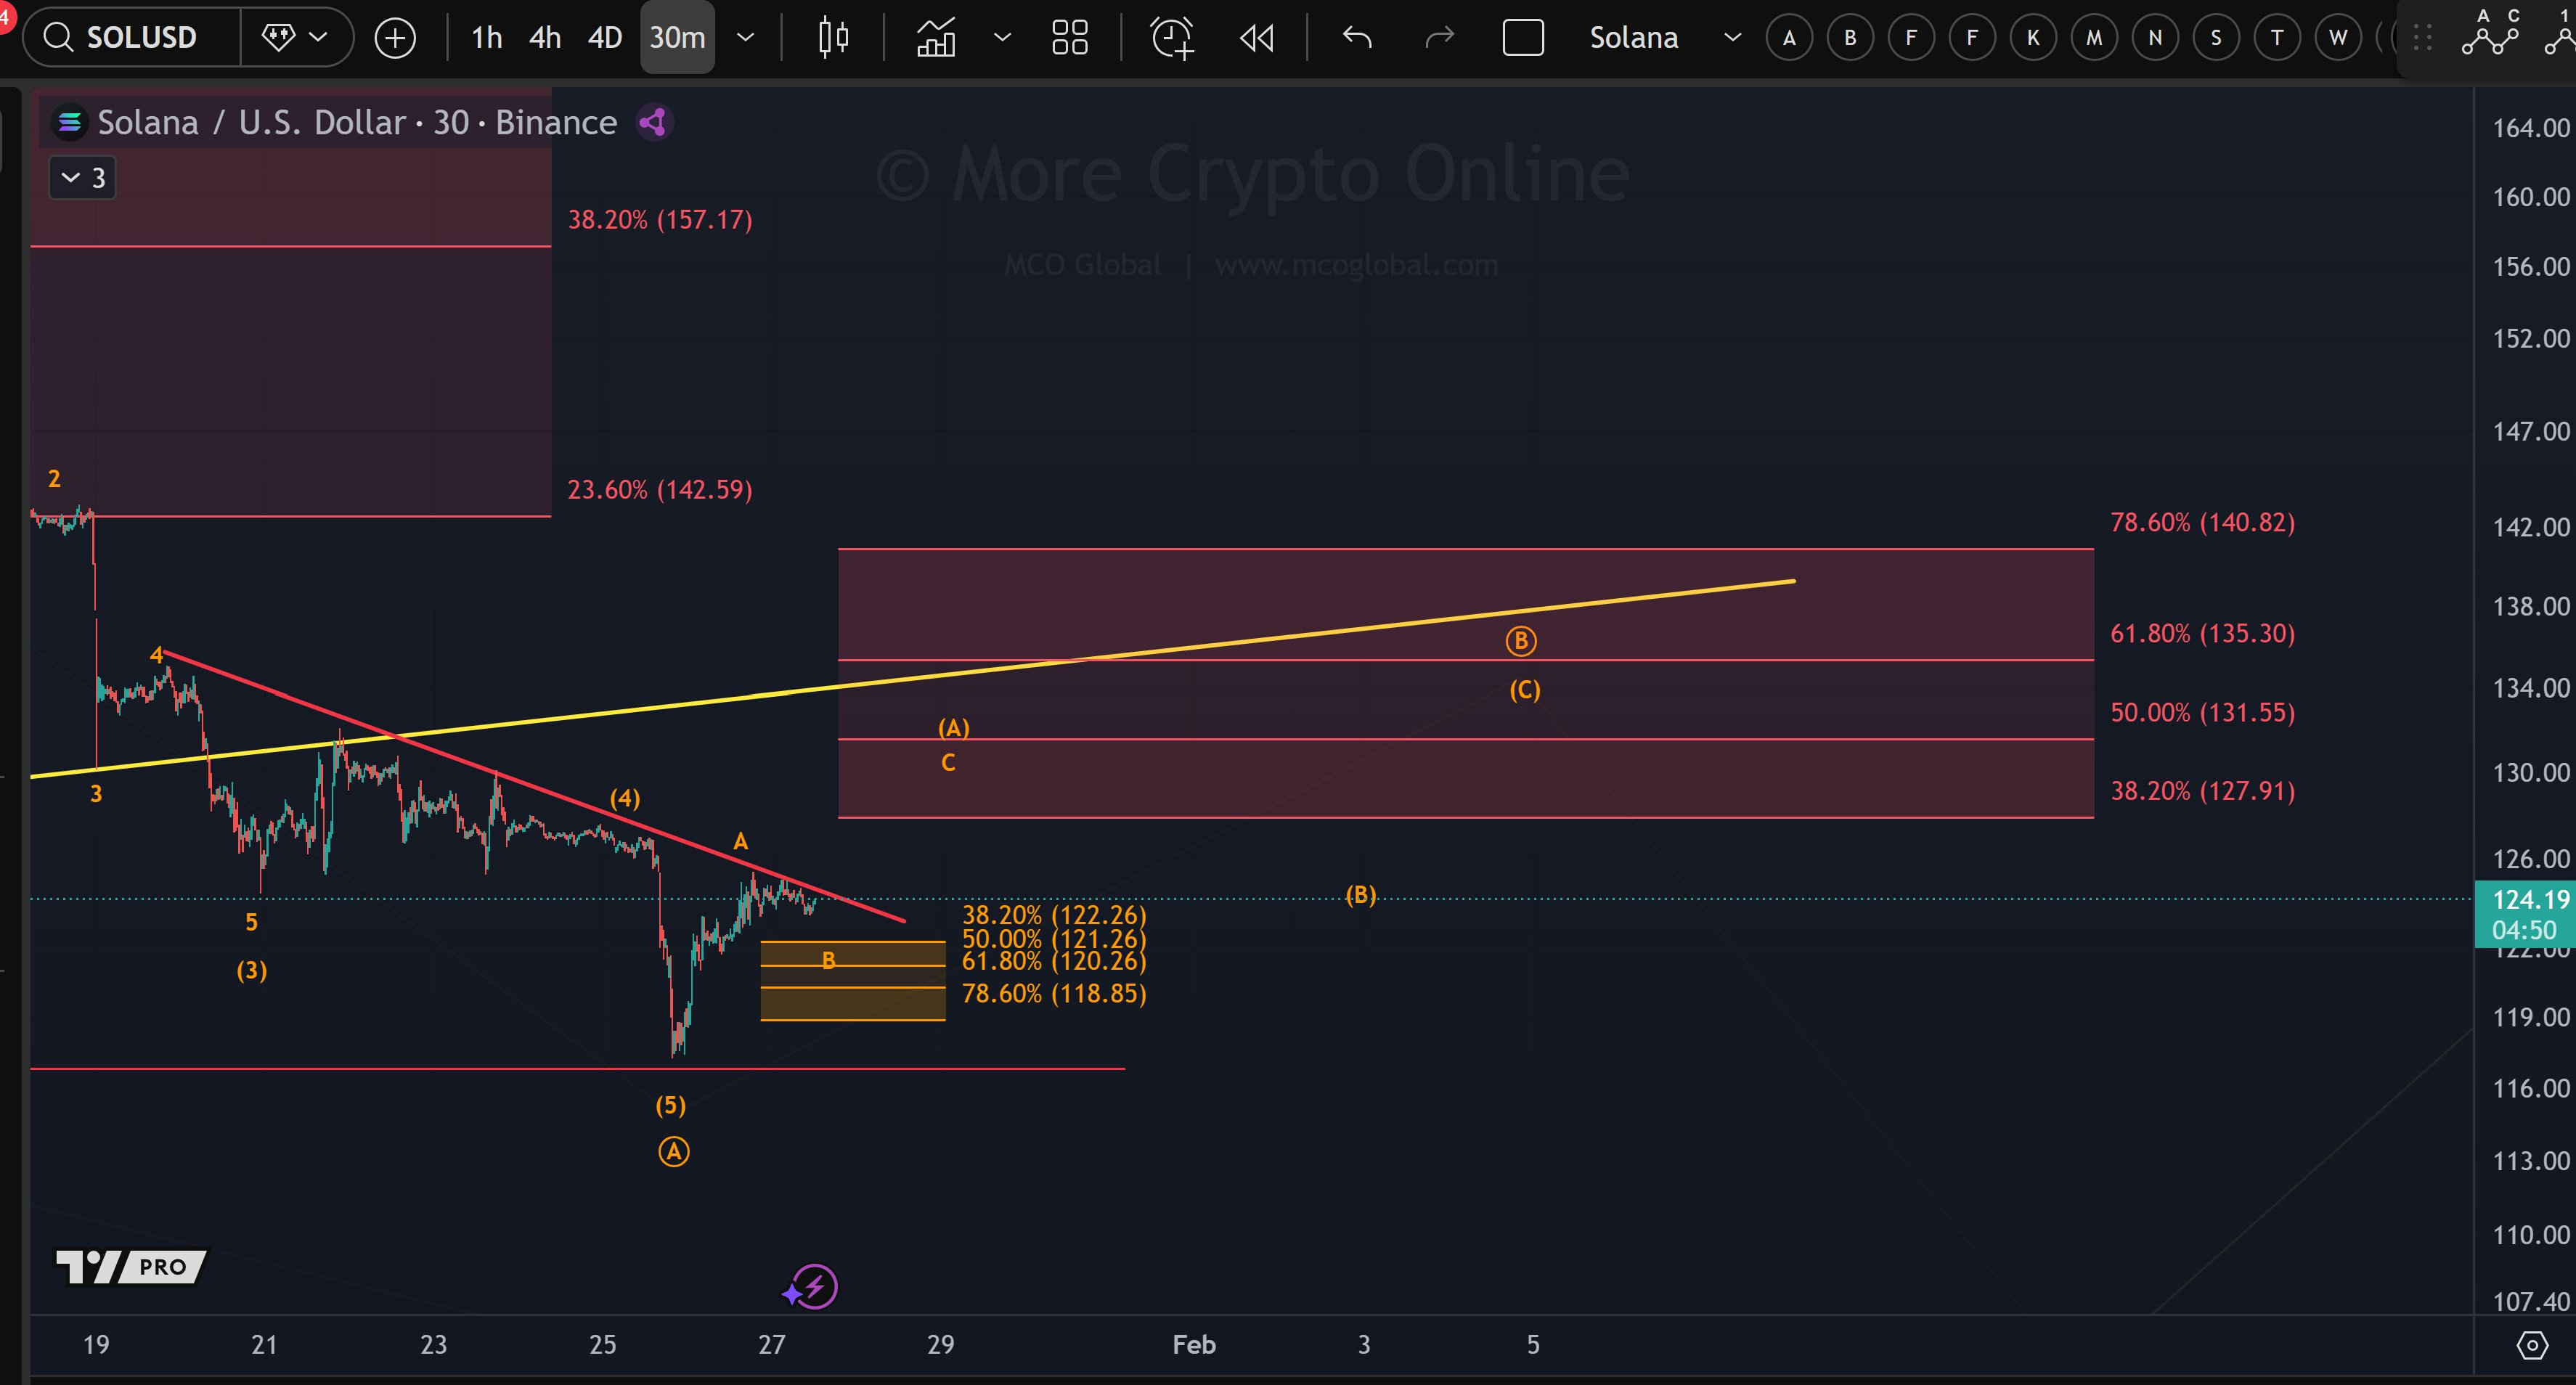Redo the last chart action

[1439, 37]
